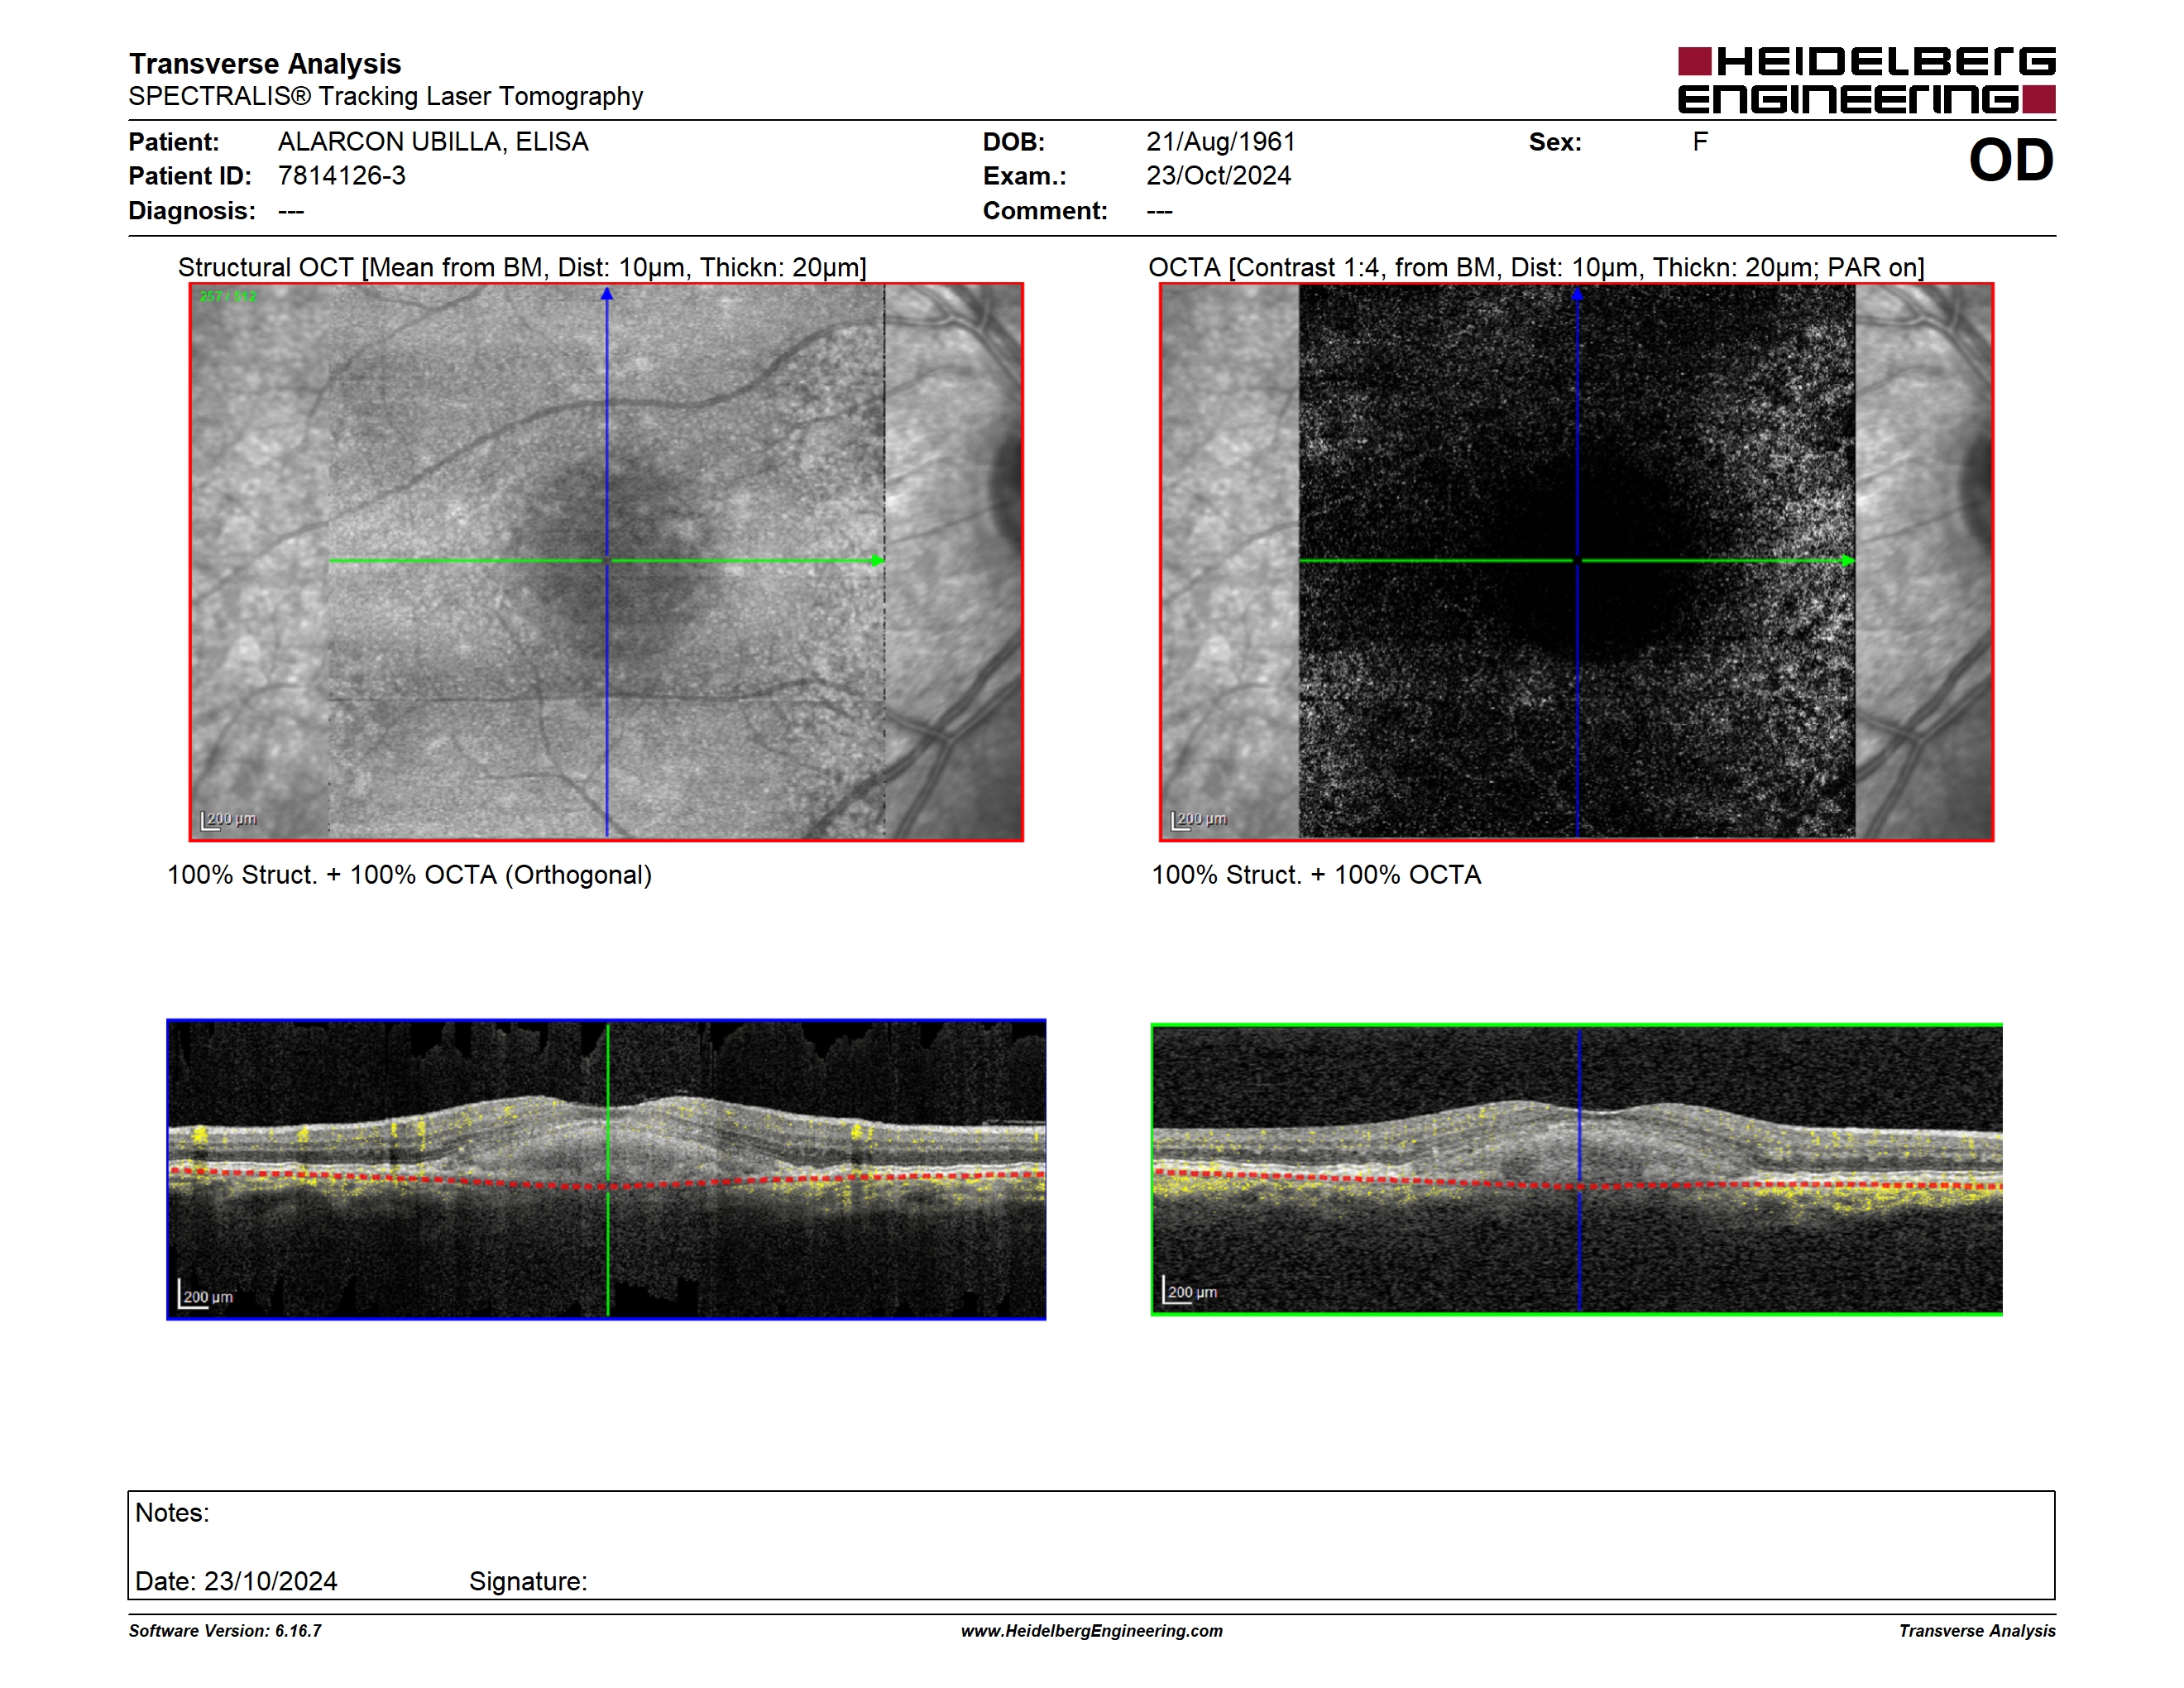This screenshot has height=1688, width=2184.
Task: Click the DOB value '21/Aug/1961'
Action: coord(1221,142)
